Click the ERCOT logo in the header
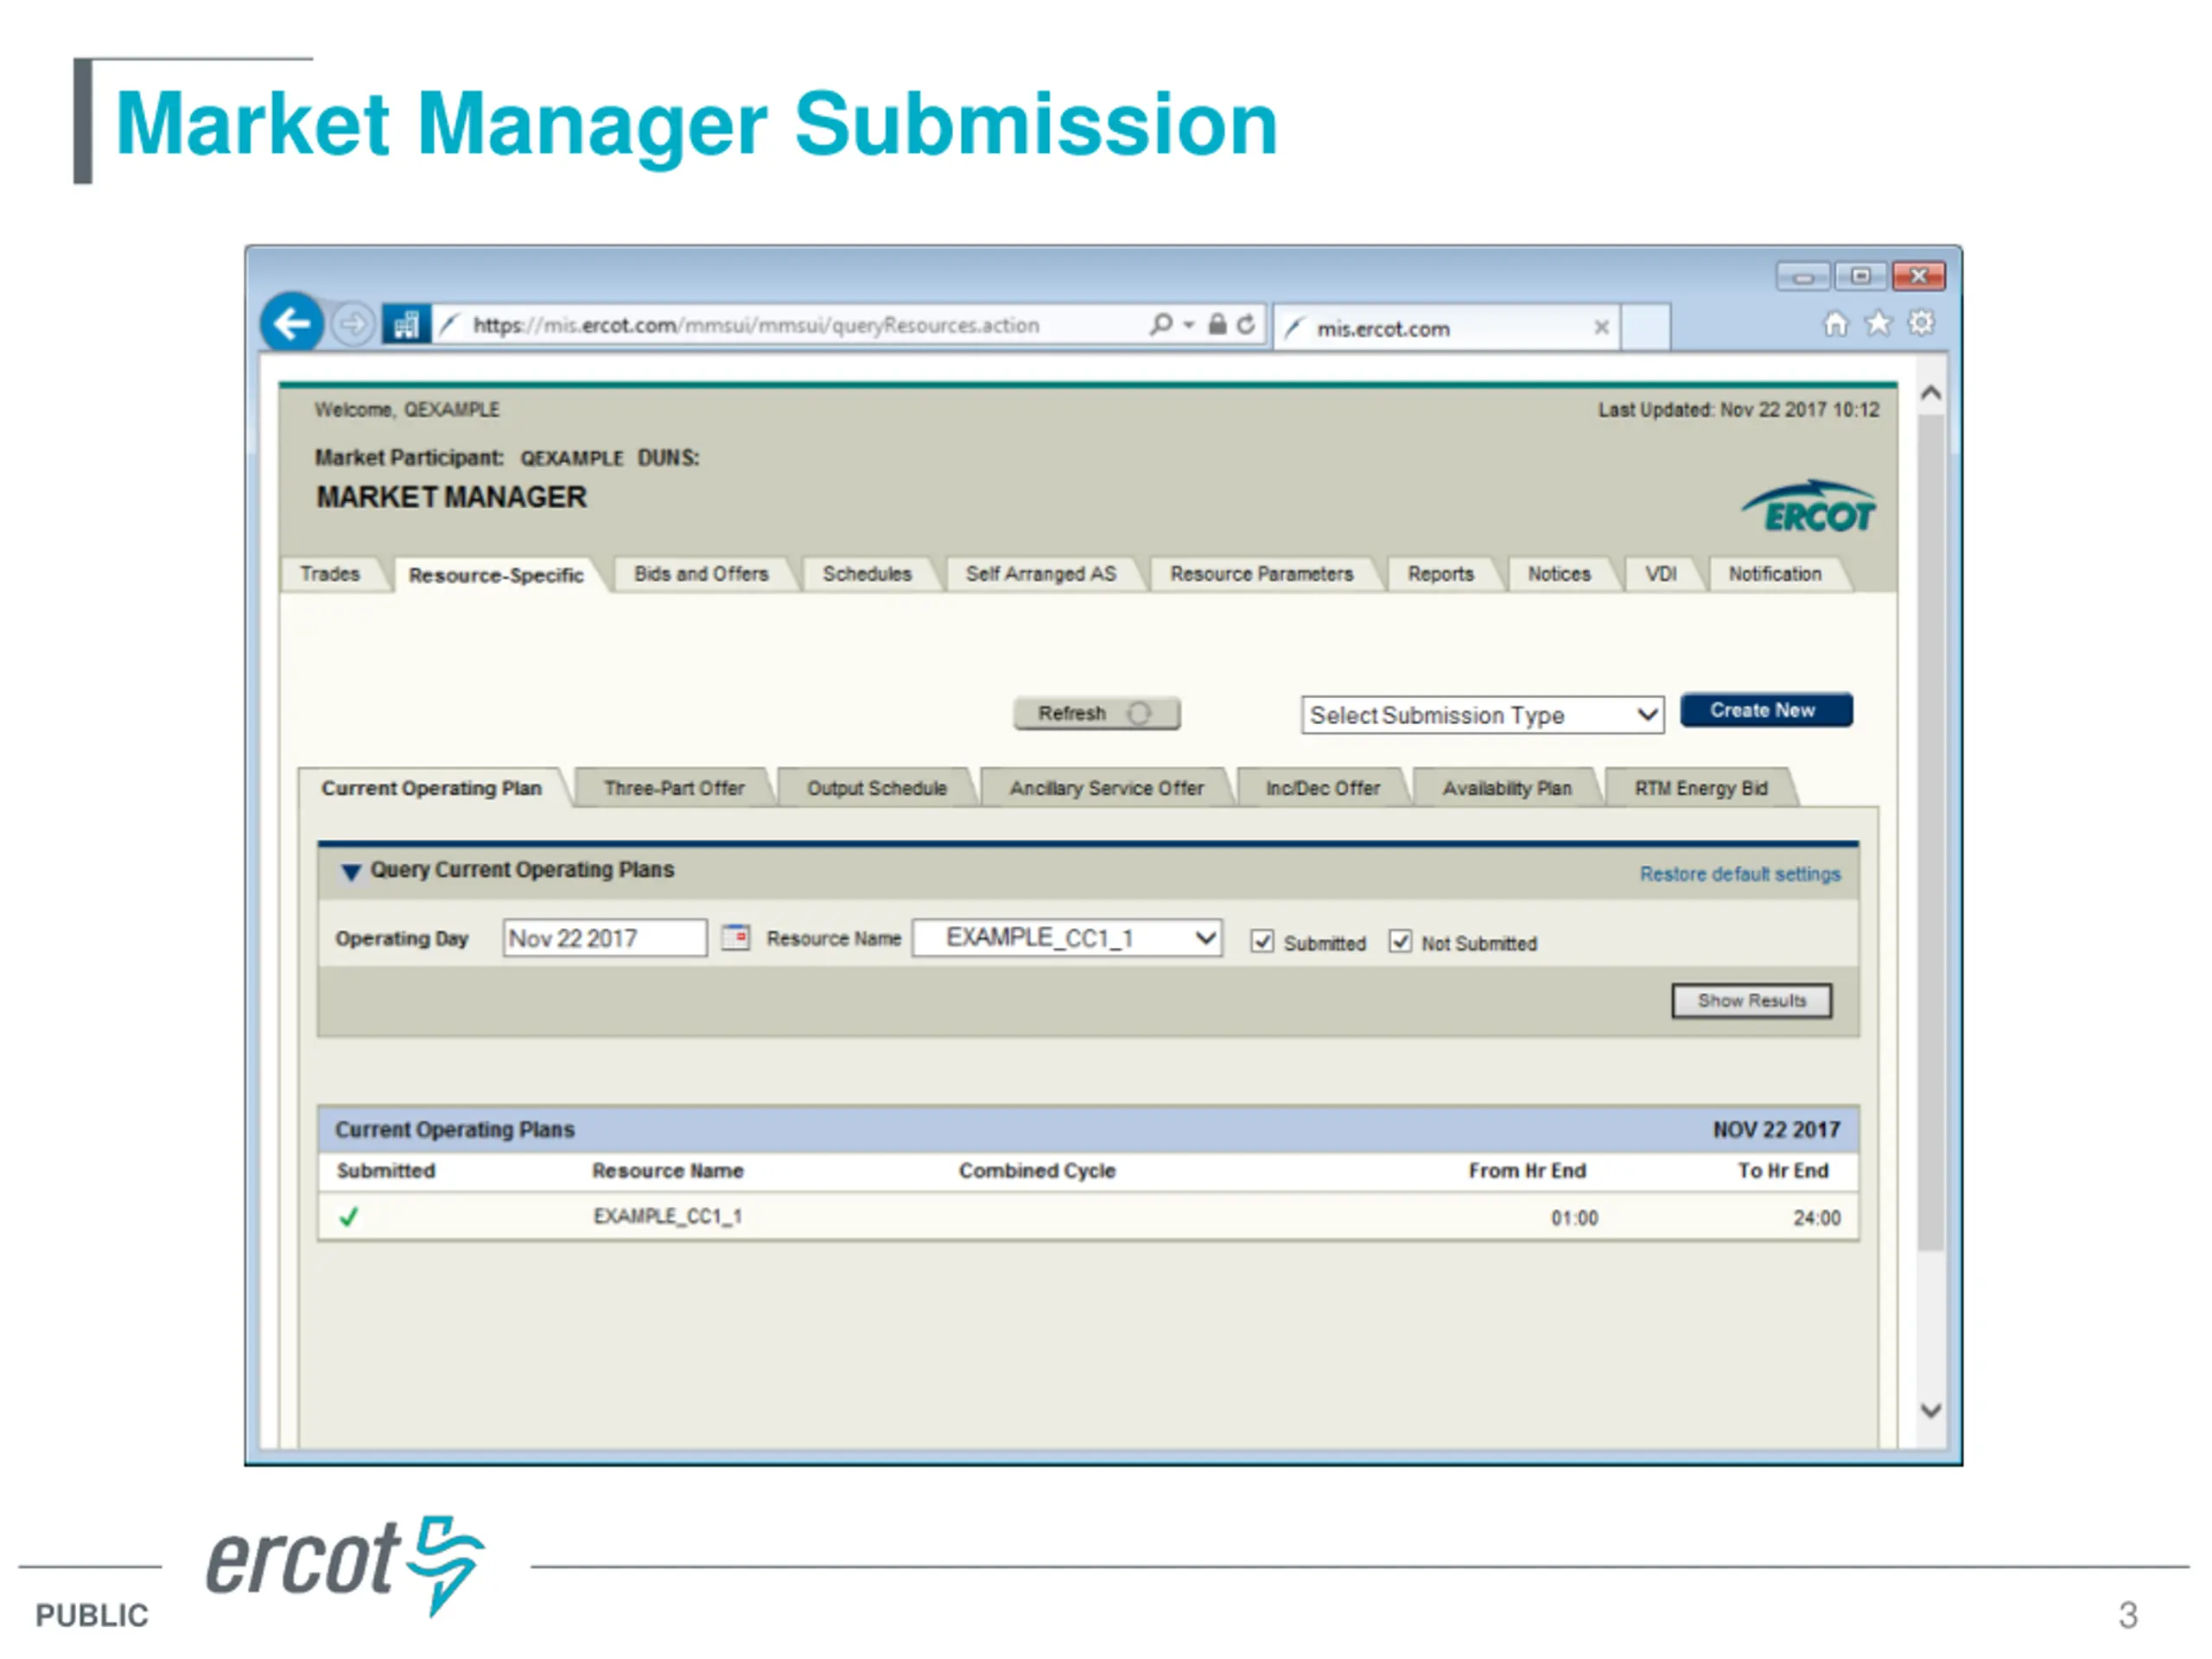The width and height of the screenshot is (2212, 1659). point(1808,507)
